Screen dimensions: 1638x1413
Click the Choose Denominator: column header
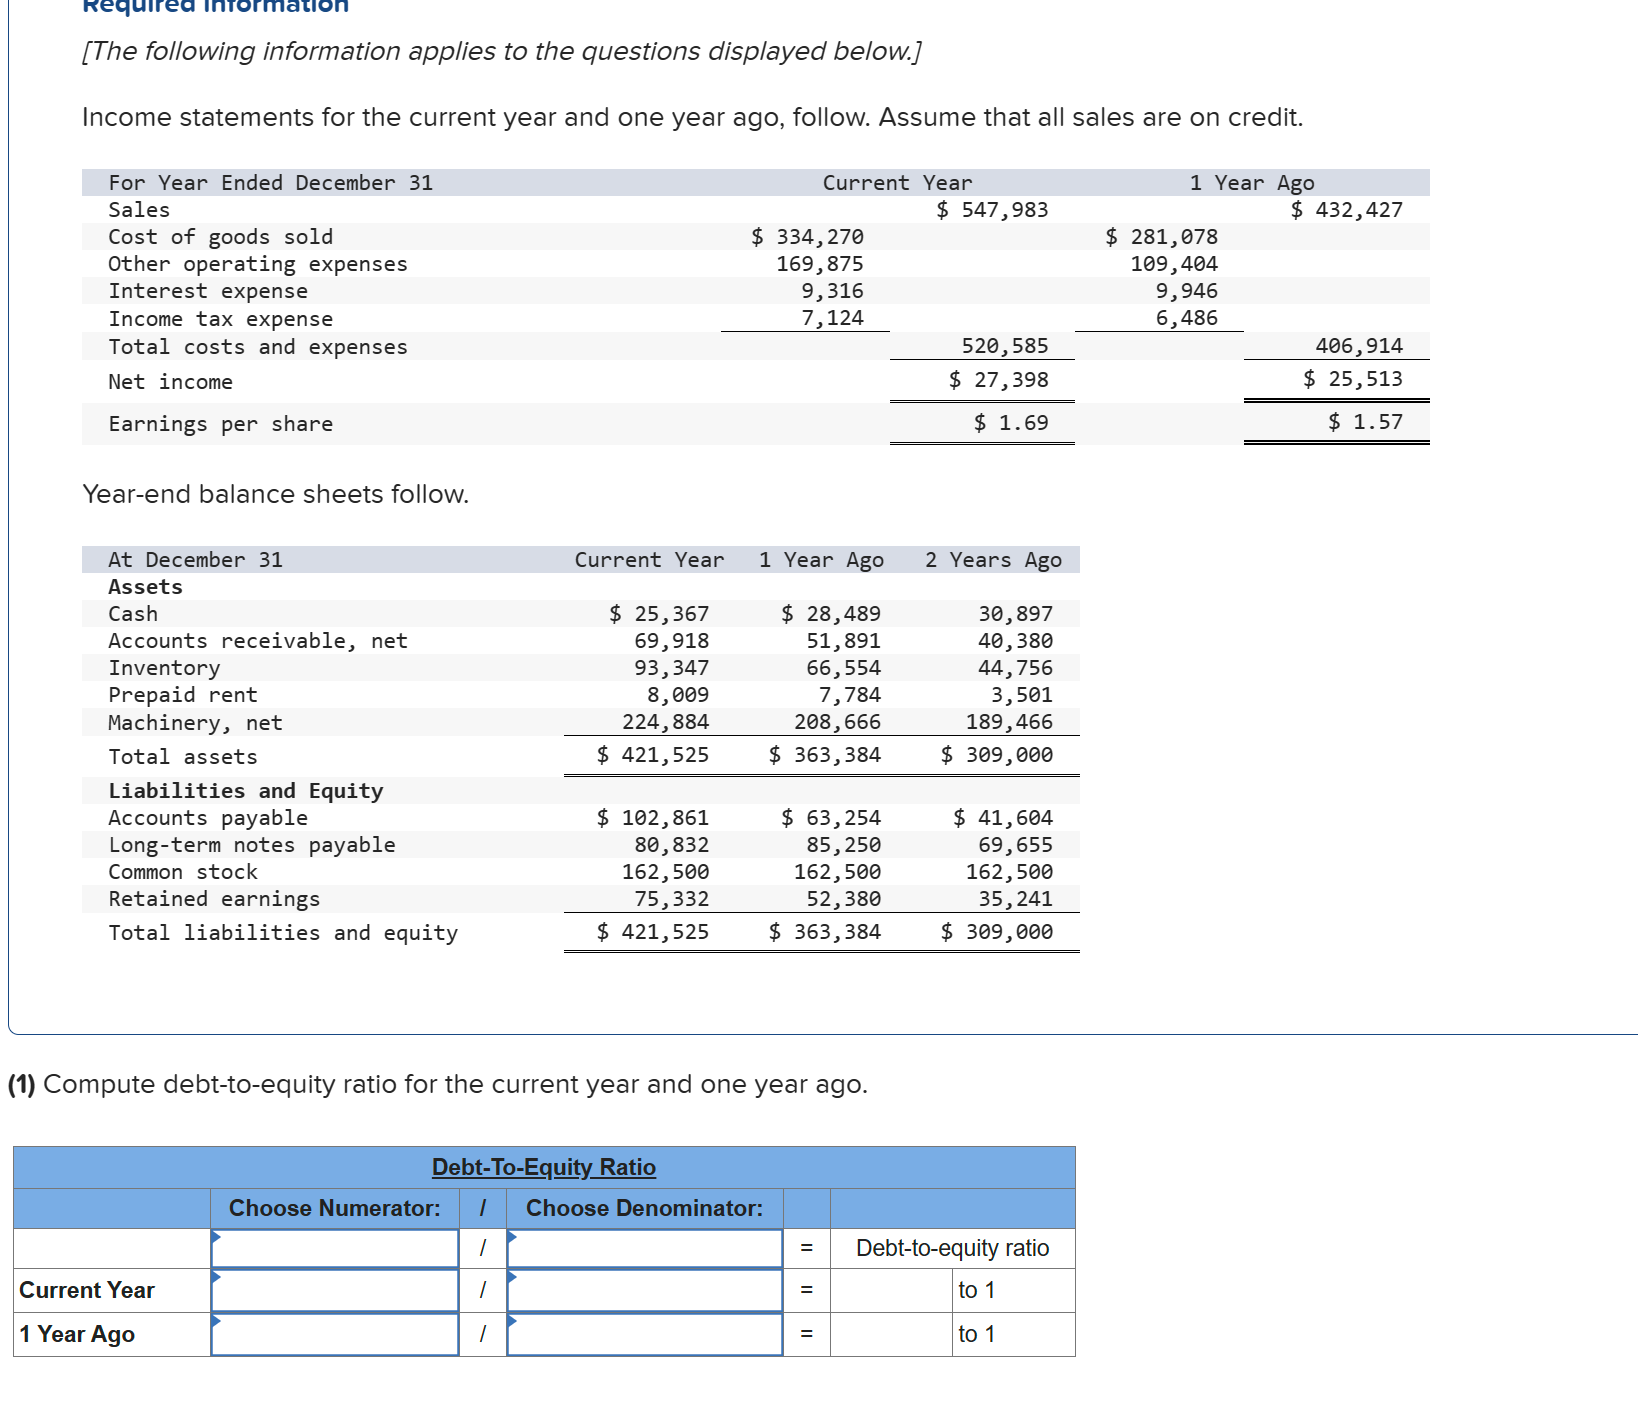(x=645, y=1208)
